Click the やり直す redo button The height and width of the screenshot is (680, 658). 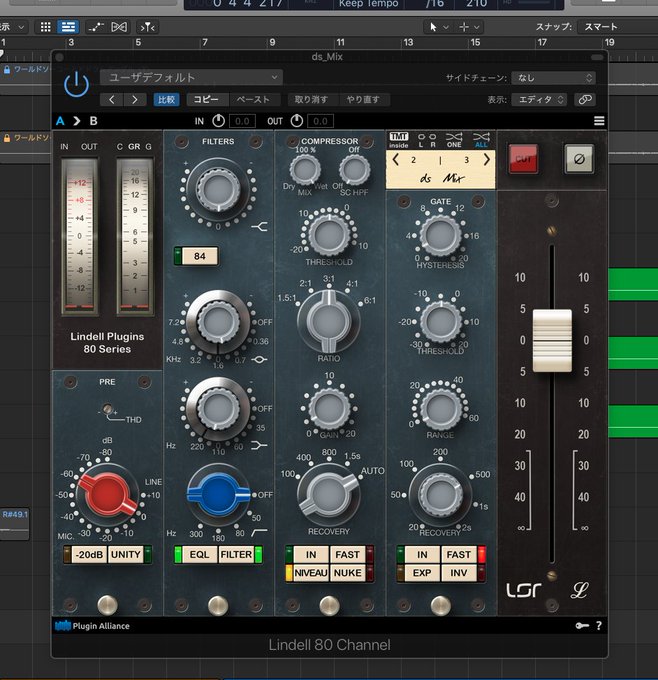coord(363,100)
